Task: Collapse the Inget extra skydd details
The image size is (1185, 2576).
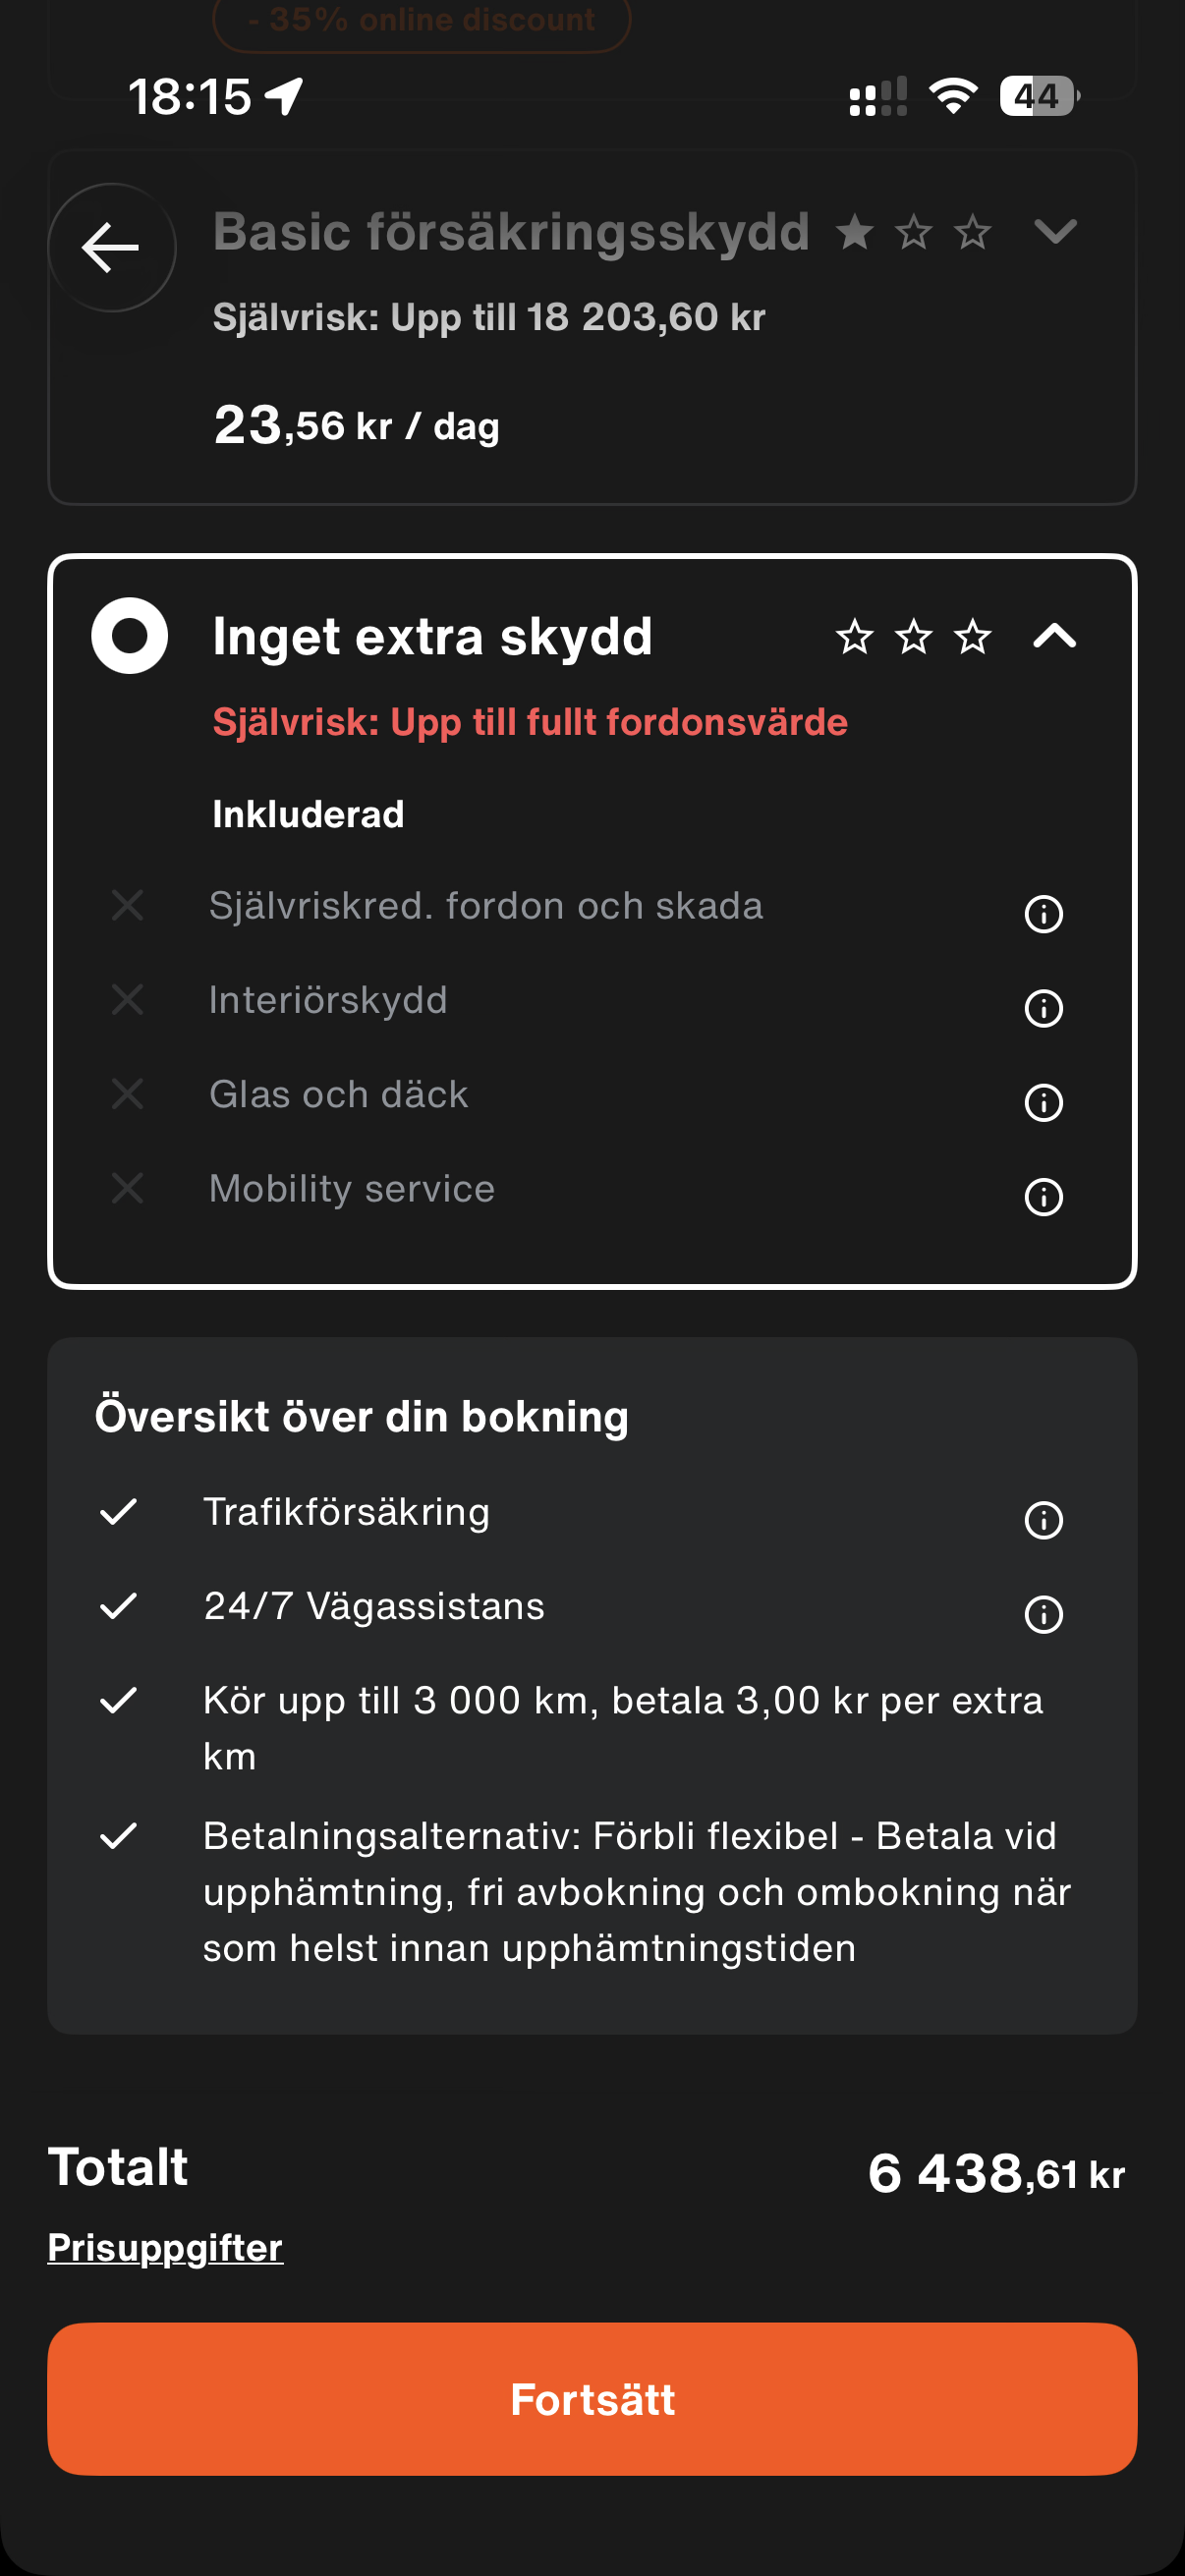Action: pos(1055,636)
